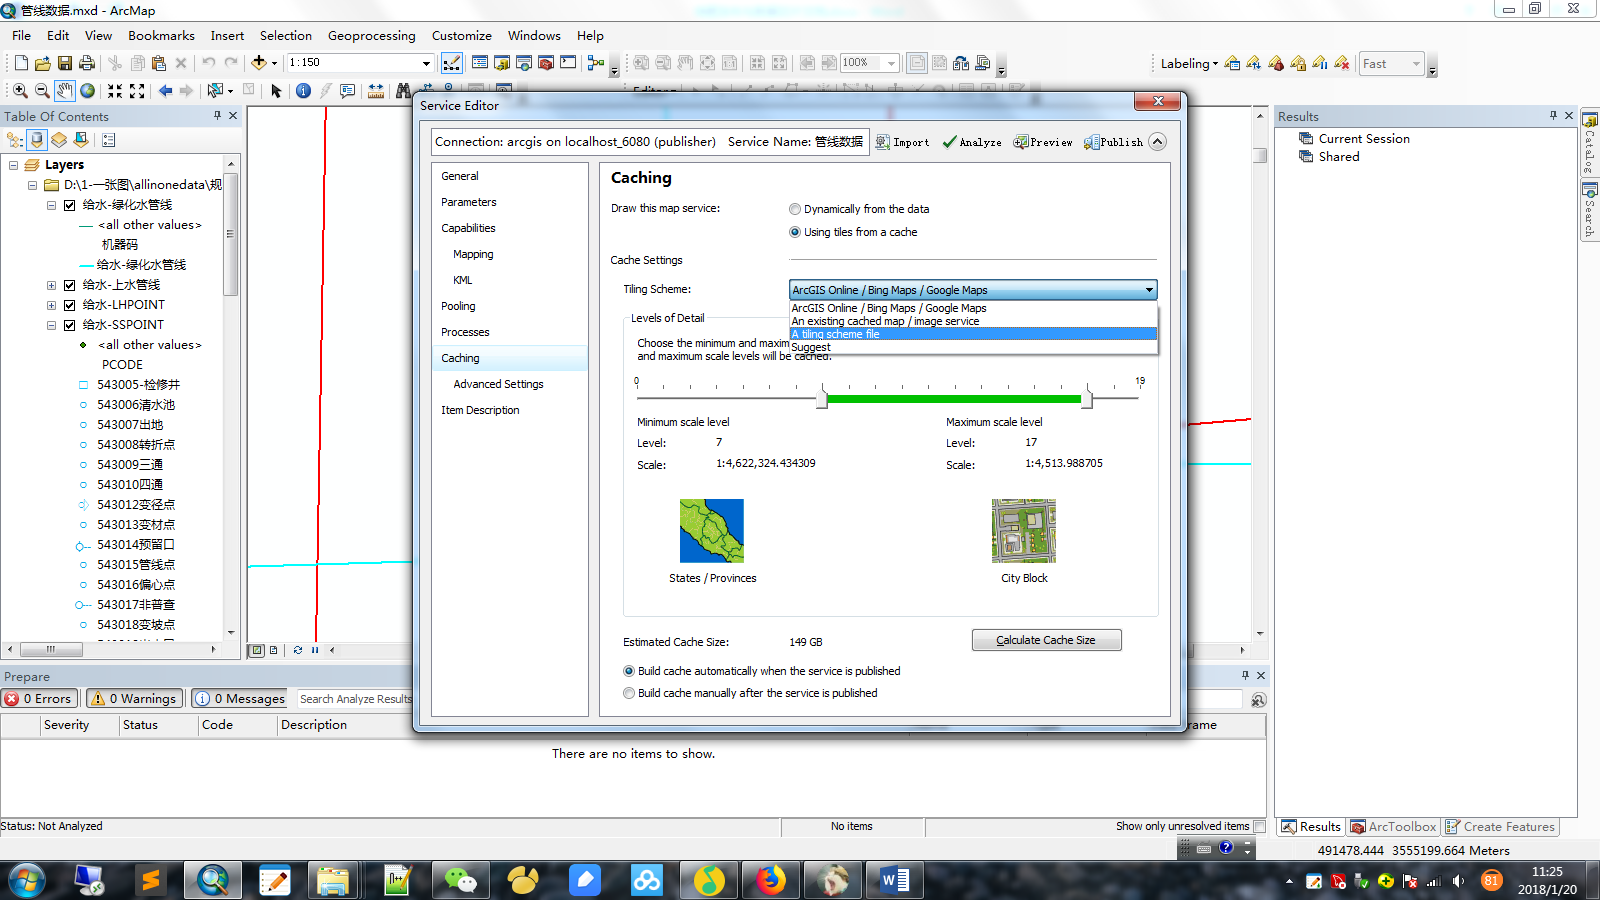The height and width of the screenshot is (900, 1600).
Task: Toggle visibility of 给水-LHPOINT layer
Action: pos(69,305)
